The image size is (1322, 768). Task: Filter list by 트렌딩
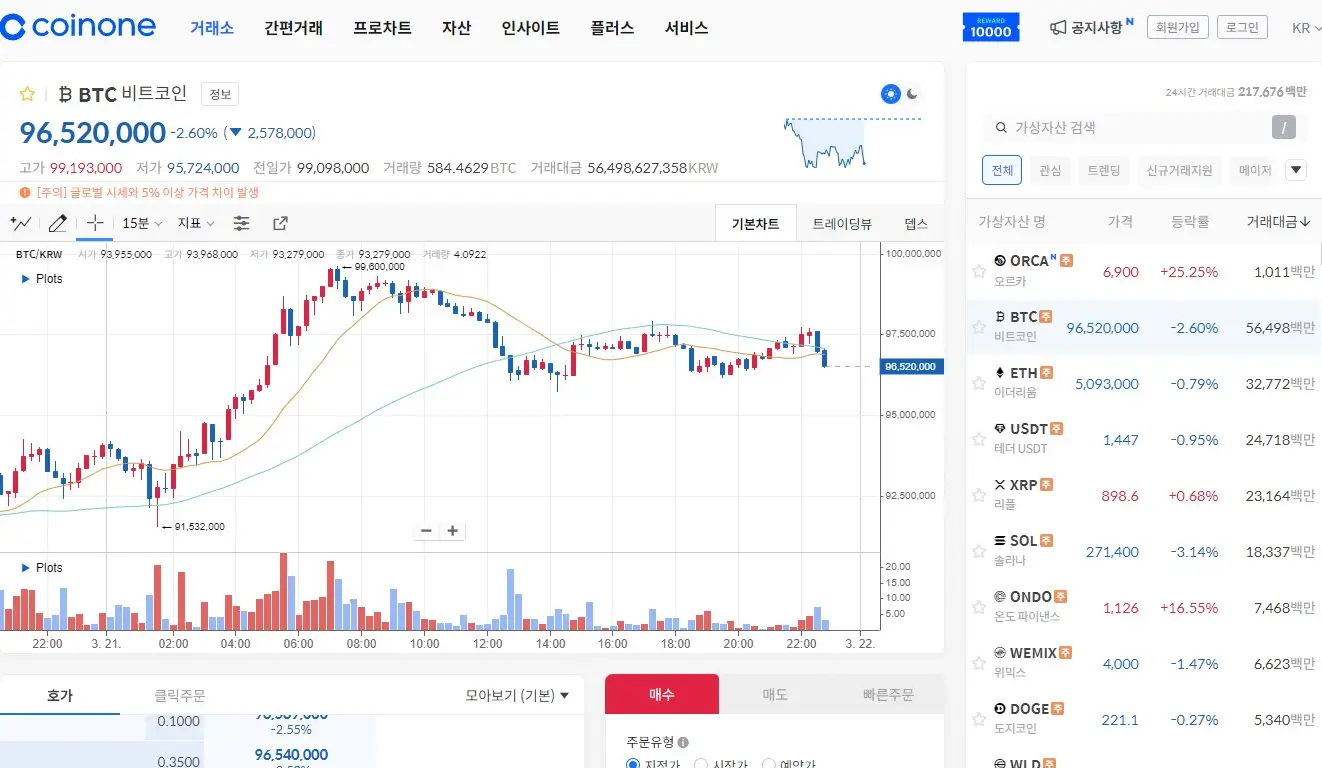1103,170
